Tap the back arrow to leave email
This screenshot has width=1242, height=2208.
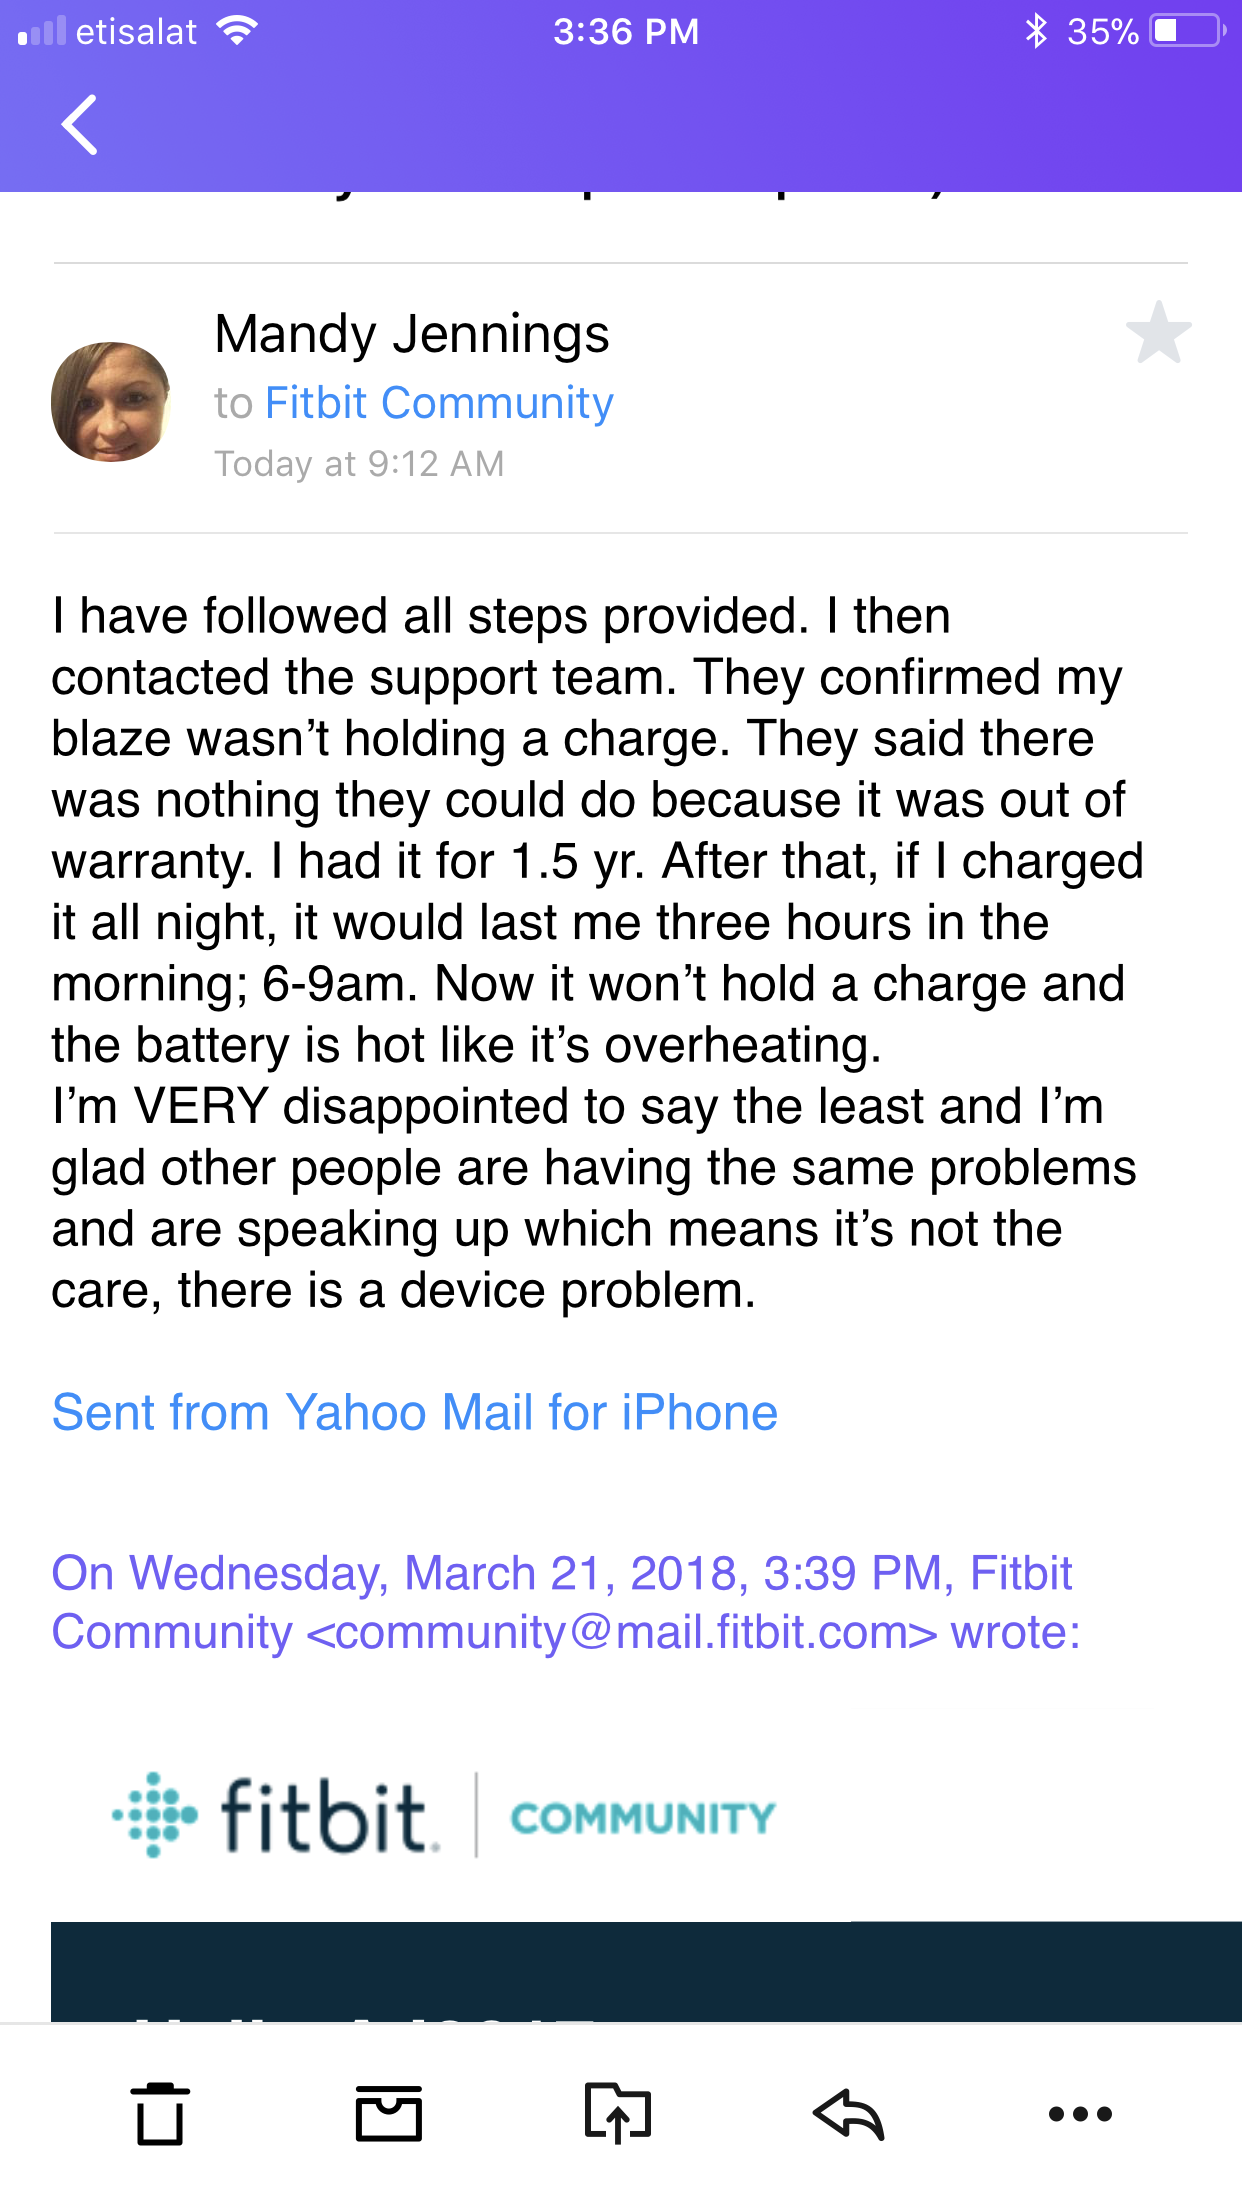click(x=80, y=125)
